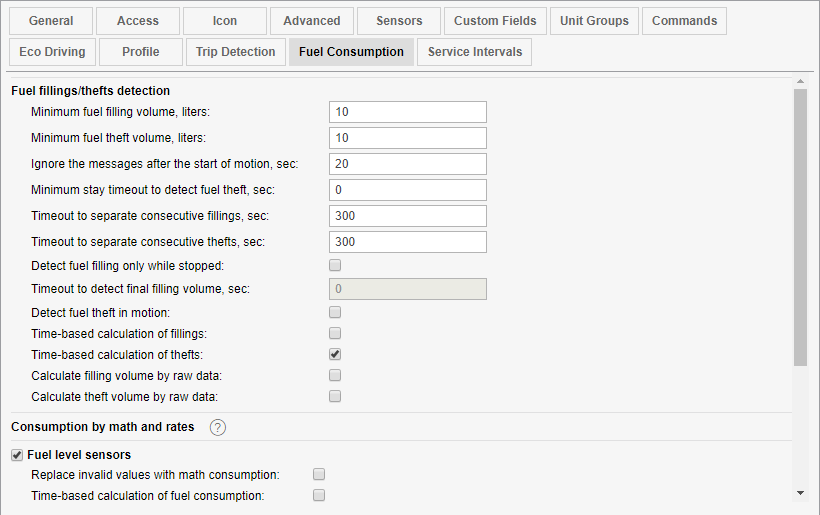
Task: Focus the Minimum fuel theft volume input
Action: tap(407, 138)
